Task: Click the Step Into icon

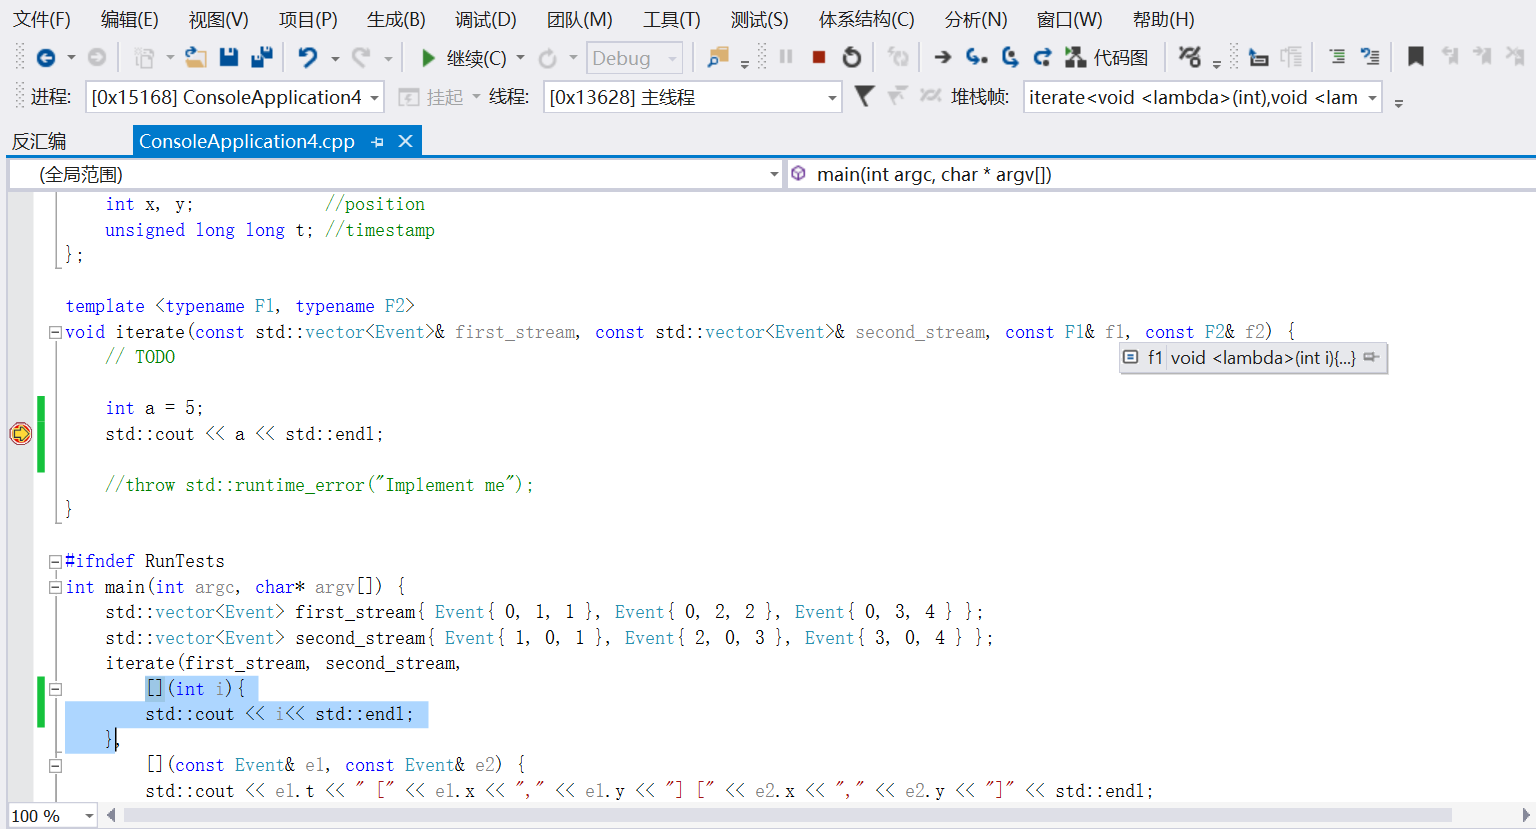Action: 977,58
